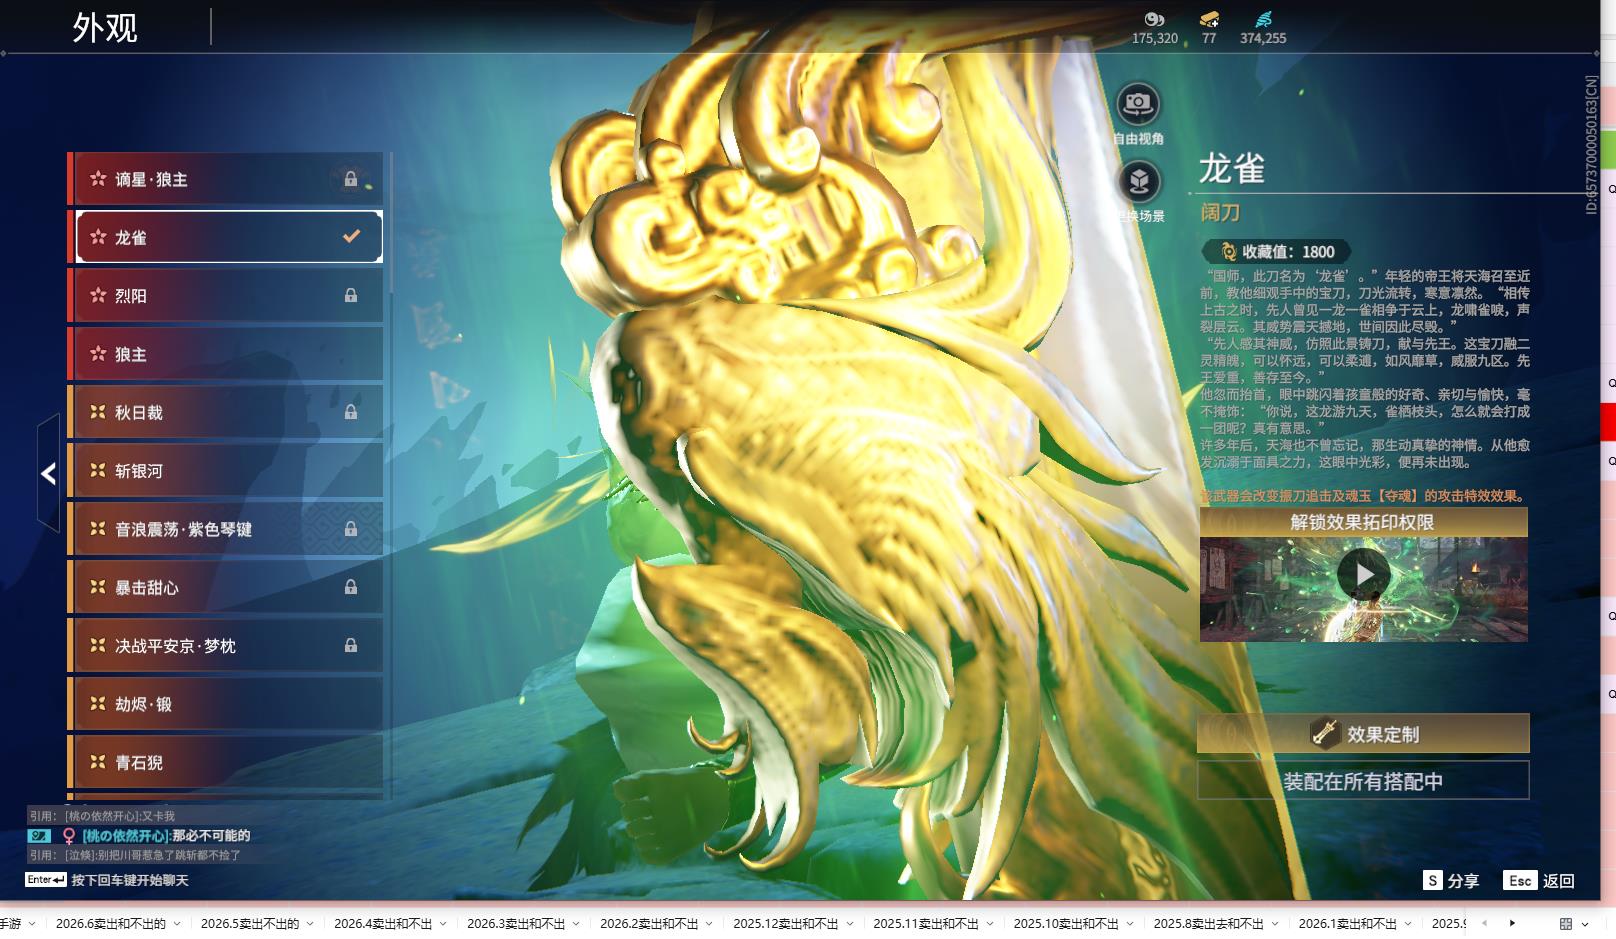The image size is (1616, 939).
Task: Click the lock icon on 决战平安京·梦枕
Action: (x=351, y=646)
